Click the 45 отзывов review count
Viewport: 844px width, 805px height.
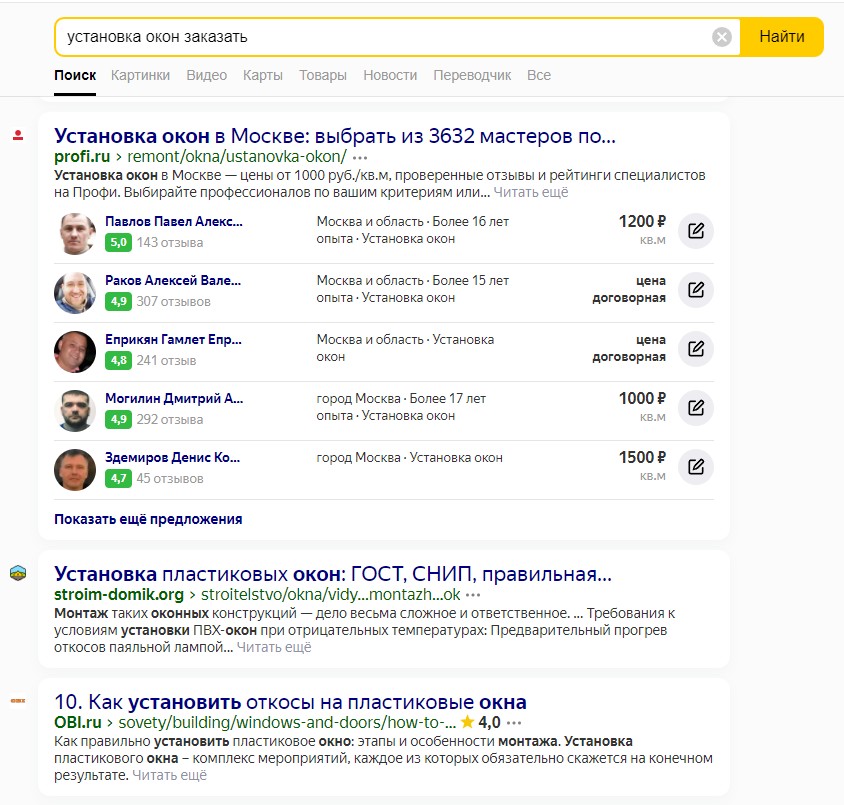[x=170, y=478]
